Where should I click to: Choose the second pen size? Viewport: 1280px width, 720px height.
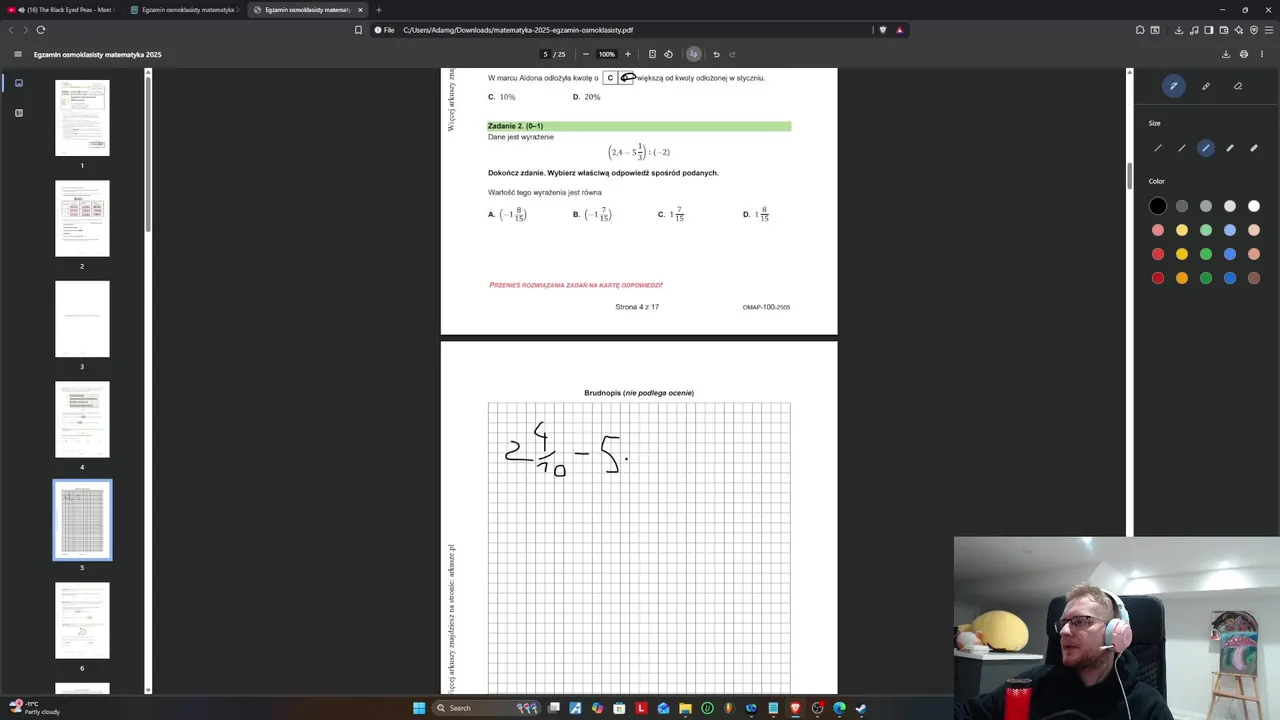pyautogui.click(x=1182, y=148)
